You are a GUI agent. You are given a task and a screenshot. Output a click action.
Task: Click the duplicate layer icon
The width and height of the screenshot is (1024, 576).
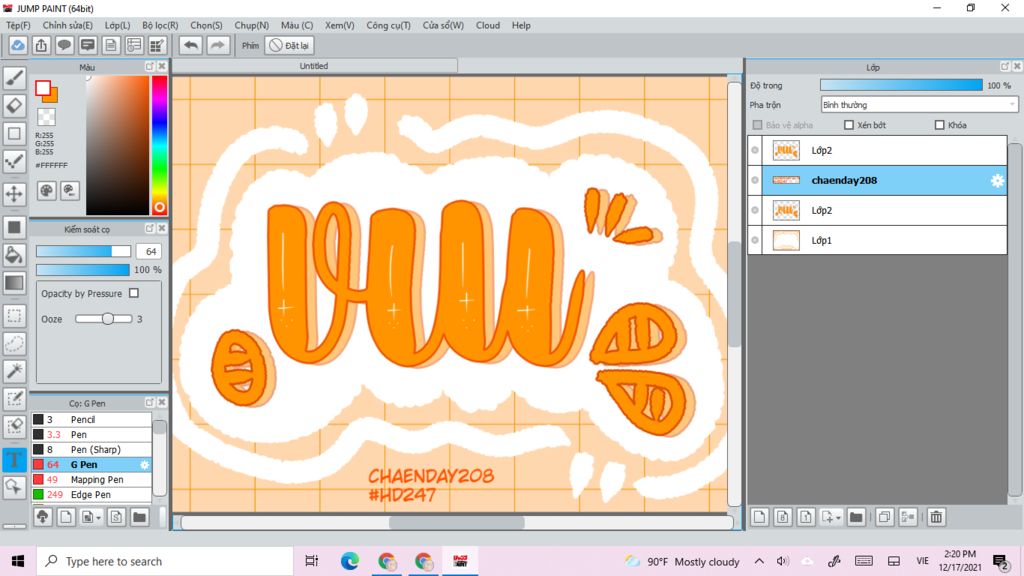coord(884,517)
